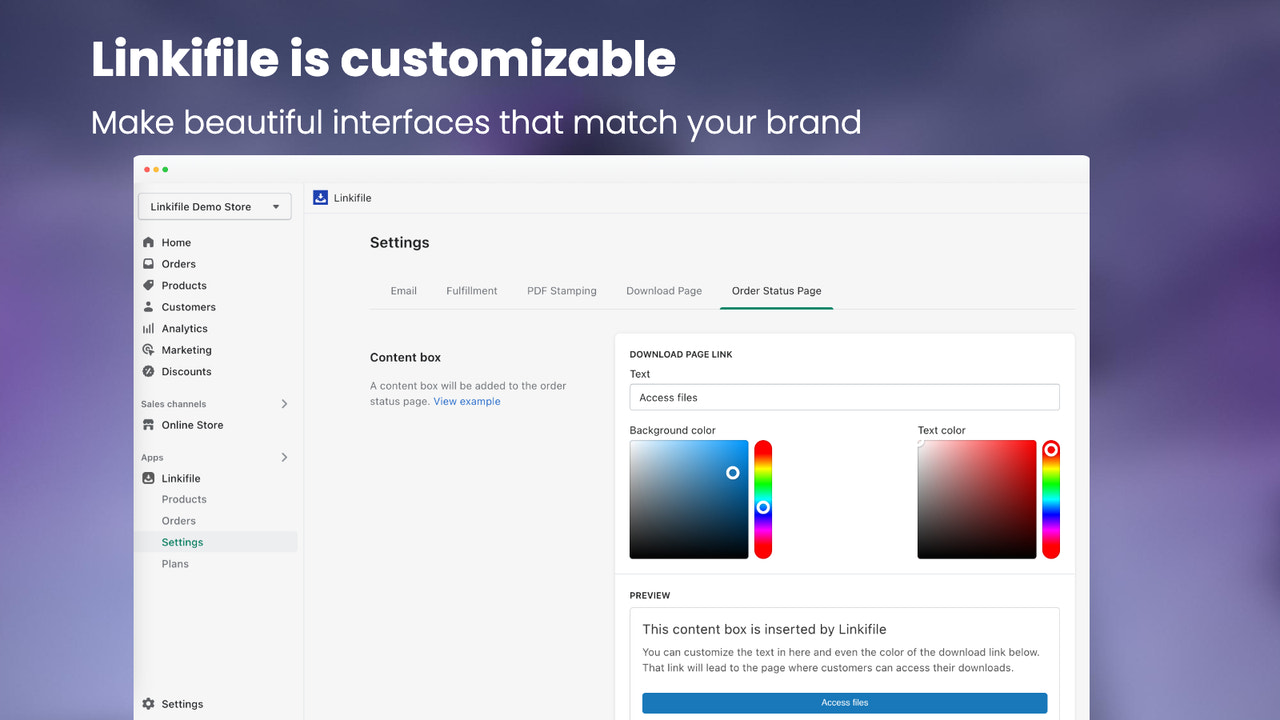This screenshot has height=720, width=1280.
Task: Click the Background color saturation picker area
Action: (689, 499)
